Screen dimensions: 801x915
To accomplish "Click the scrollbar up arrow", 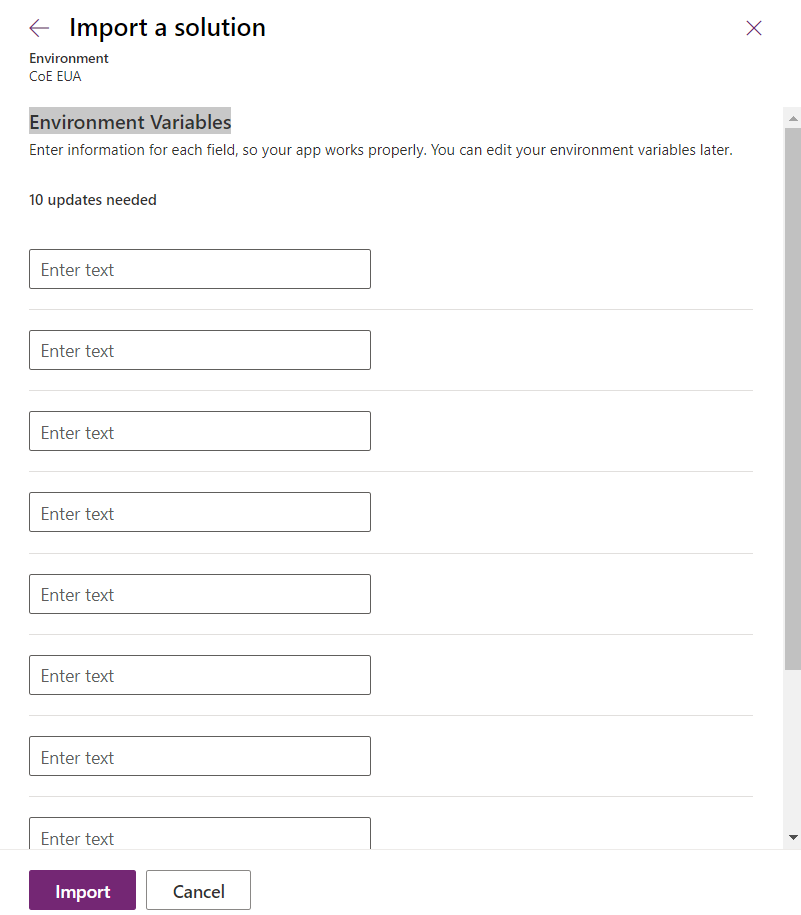I will 791,118.
